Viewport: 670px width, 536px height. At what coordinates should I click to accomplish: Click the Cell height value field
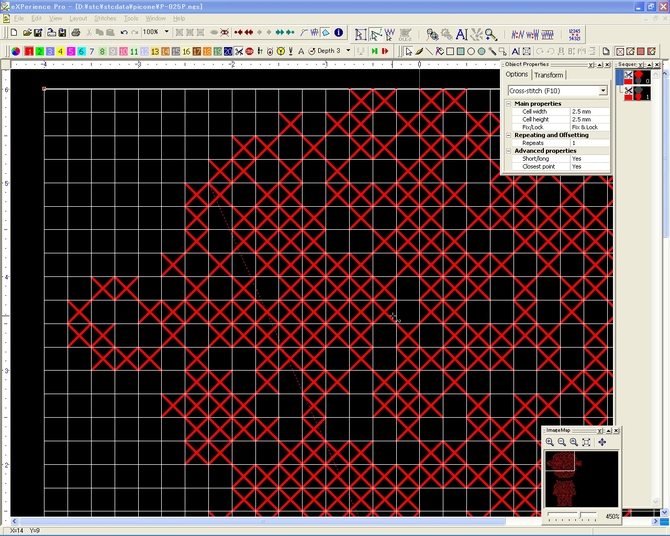590,119
